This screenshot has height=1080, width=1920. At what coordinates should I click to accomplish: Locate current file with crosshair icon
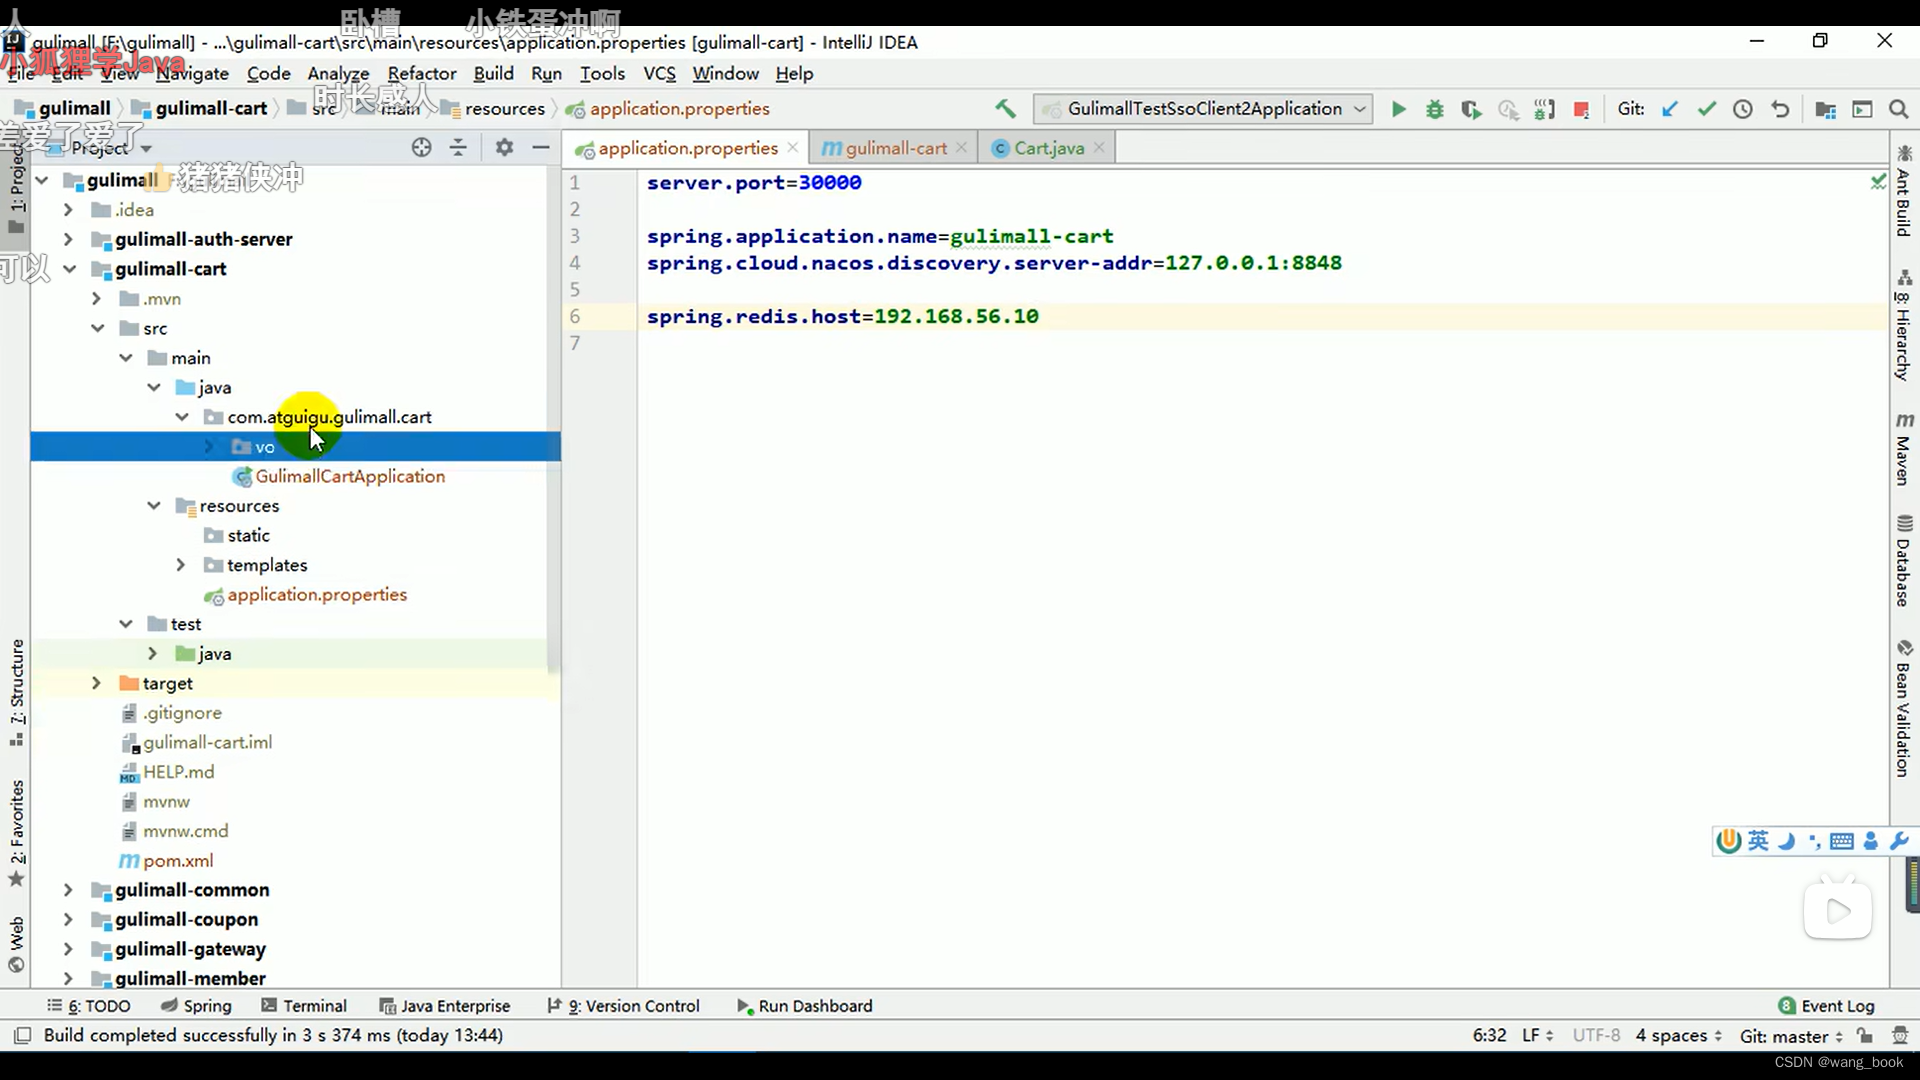tap(422, 148)
